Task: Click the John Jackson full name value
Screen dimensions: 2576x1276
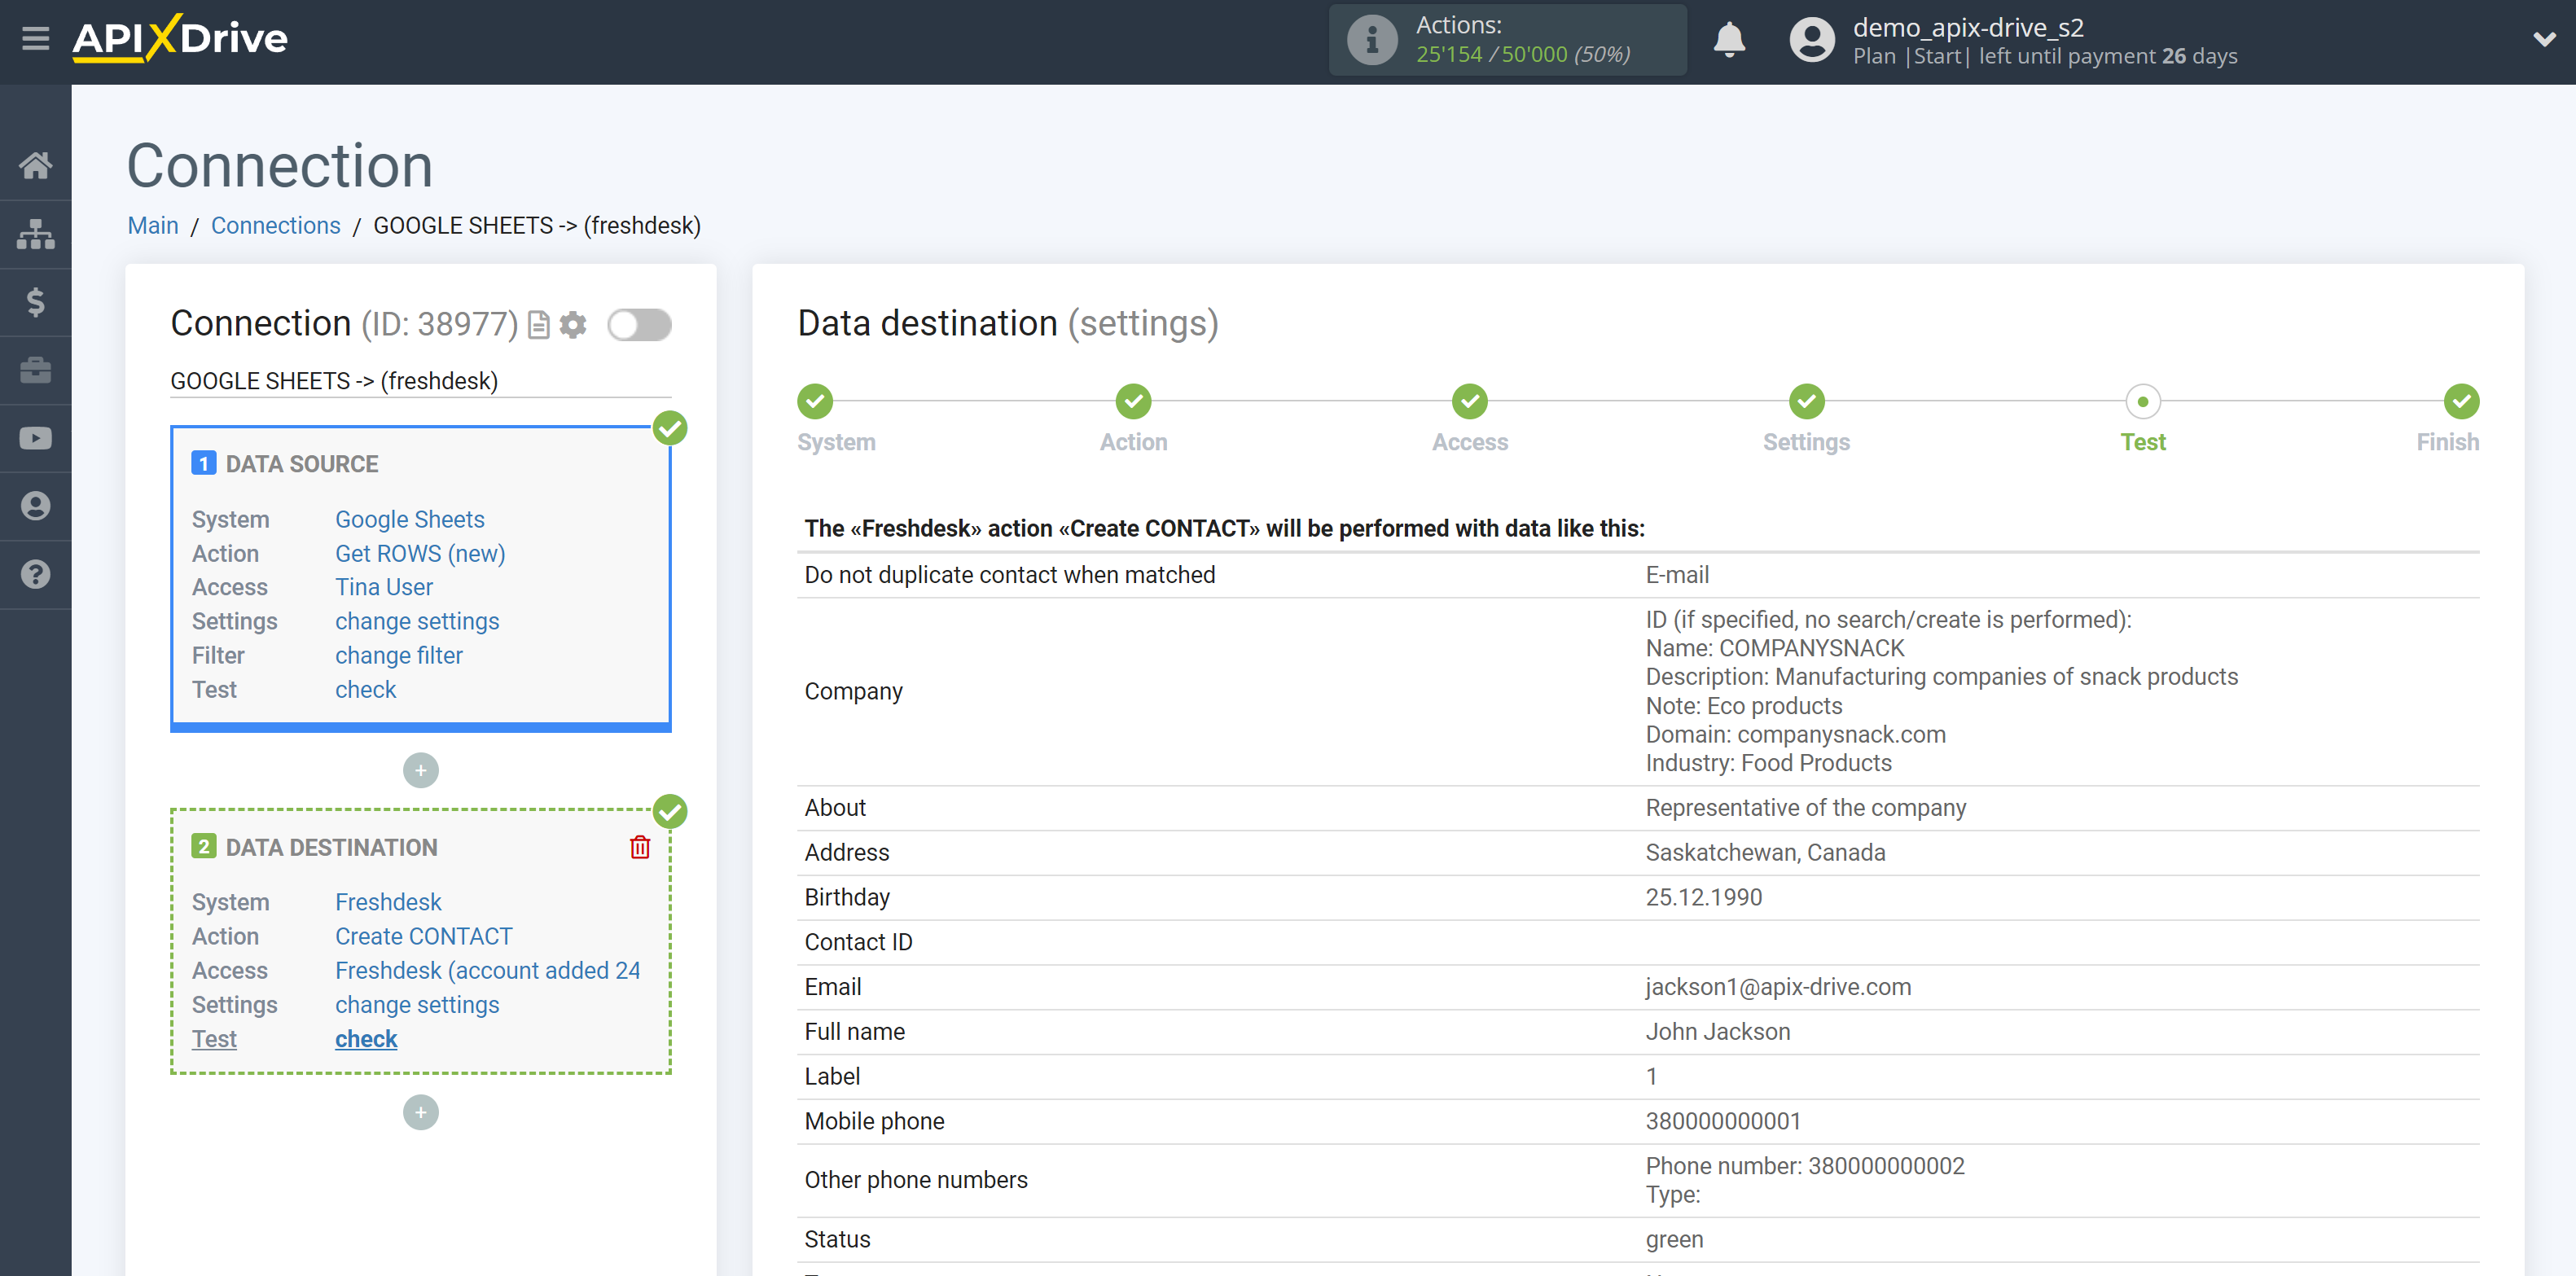Action: (1718, 1032)
